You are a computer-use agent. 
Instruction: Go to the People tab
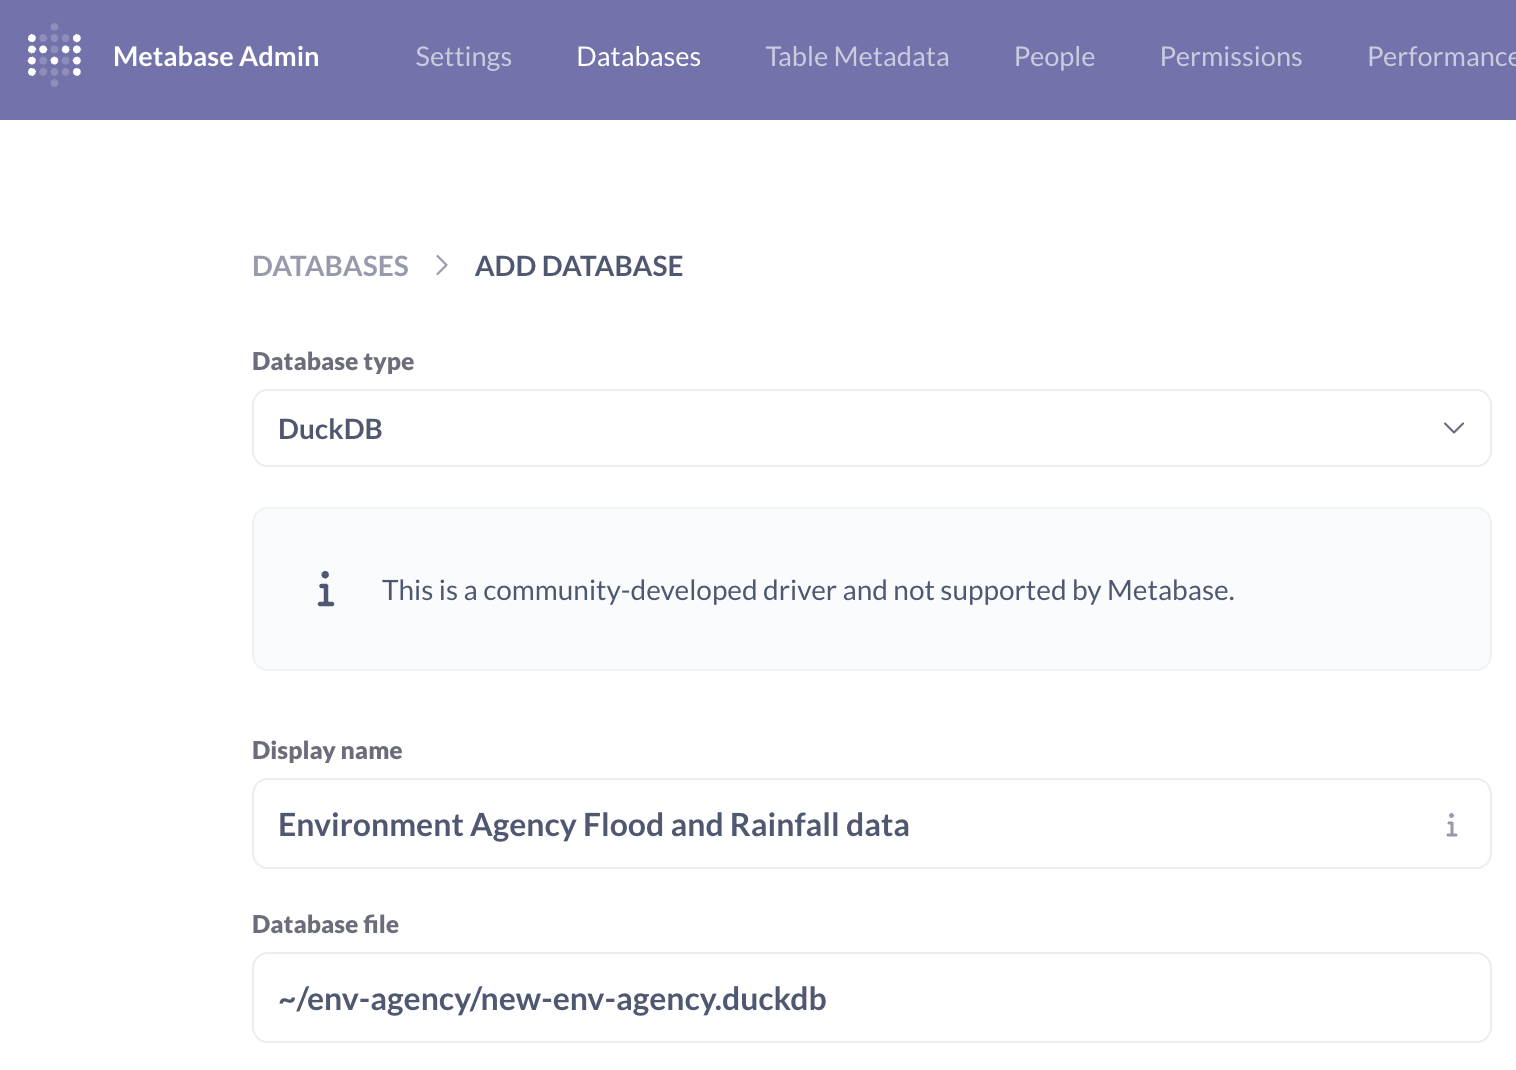coord(1054,57)
